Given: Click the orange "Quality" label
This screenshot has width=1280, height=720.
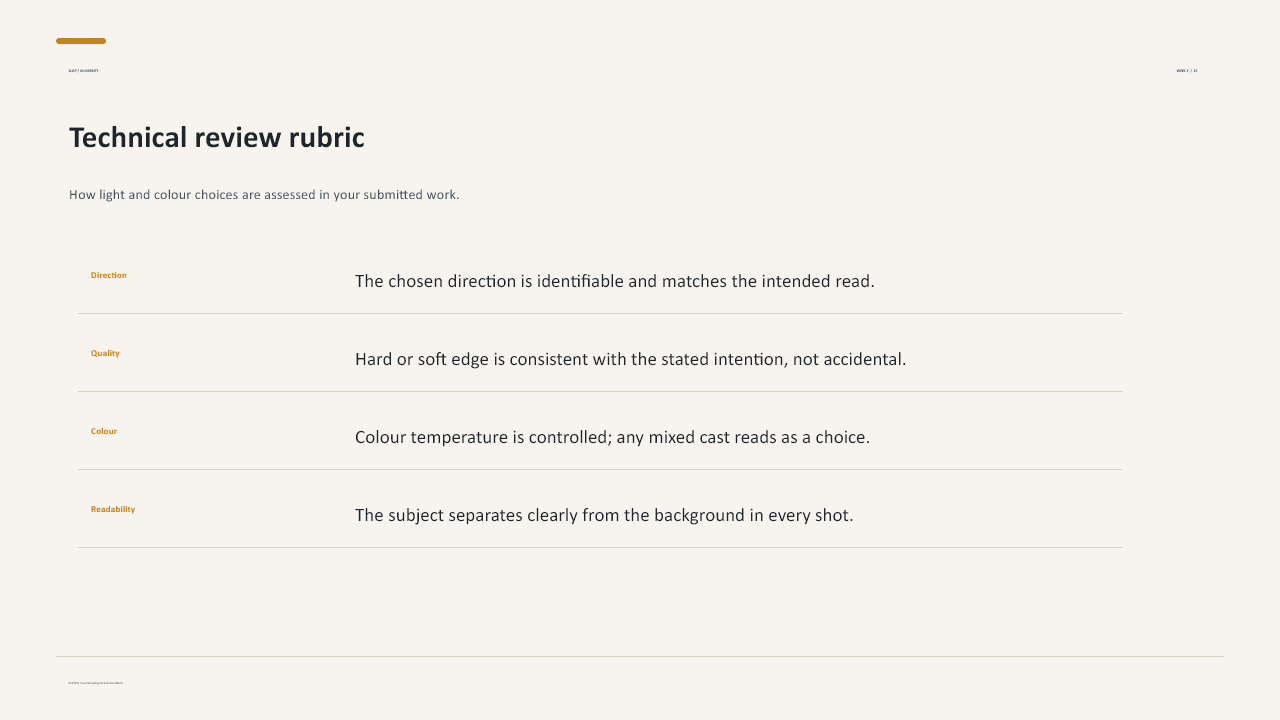Looking at the screenshot, I should click(x=105, y=353).
